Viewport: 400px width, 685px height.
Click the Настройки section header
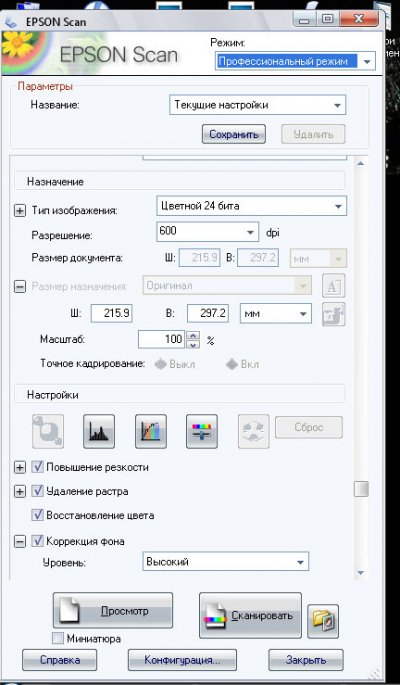click(179, 395)
